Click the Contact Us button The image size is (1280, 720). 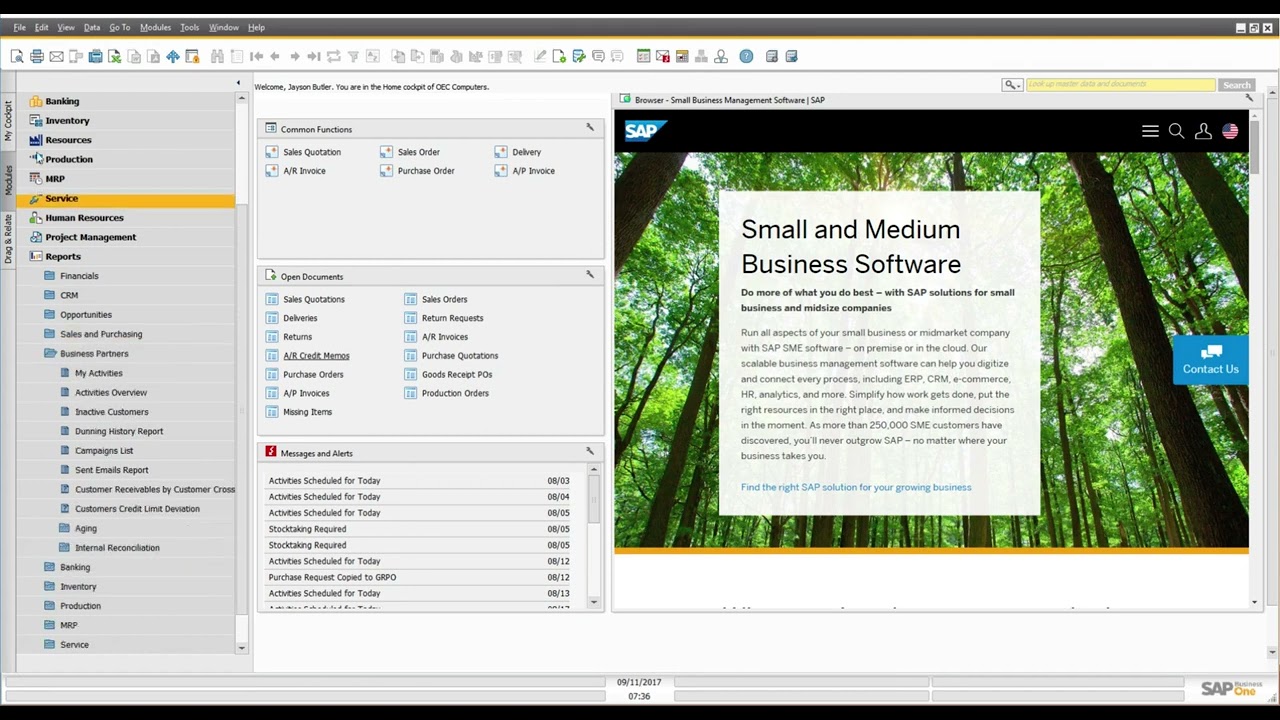pos(1210,360)
